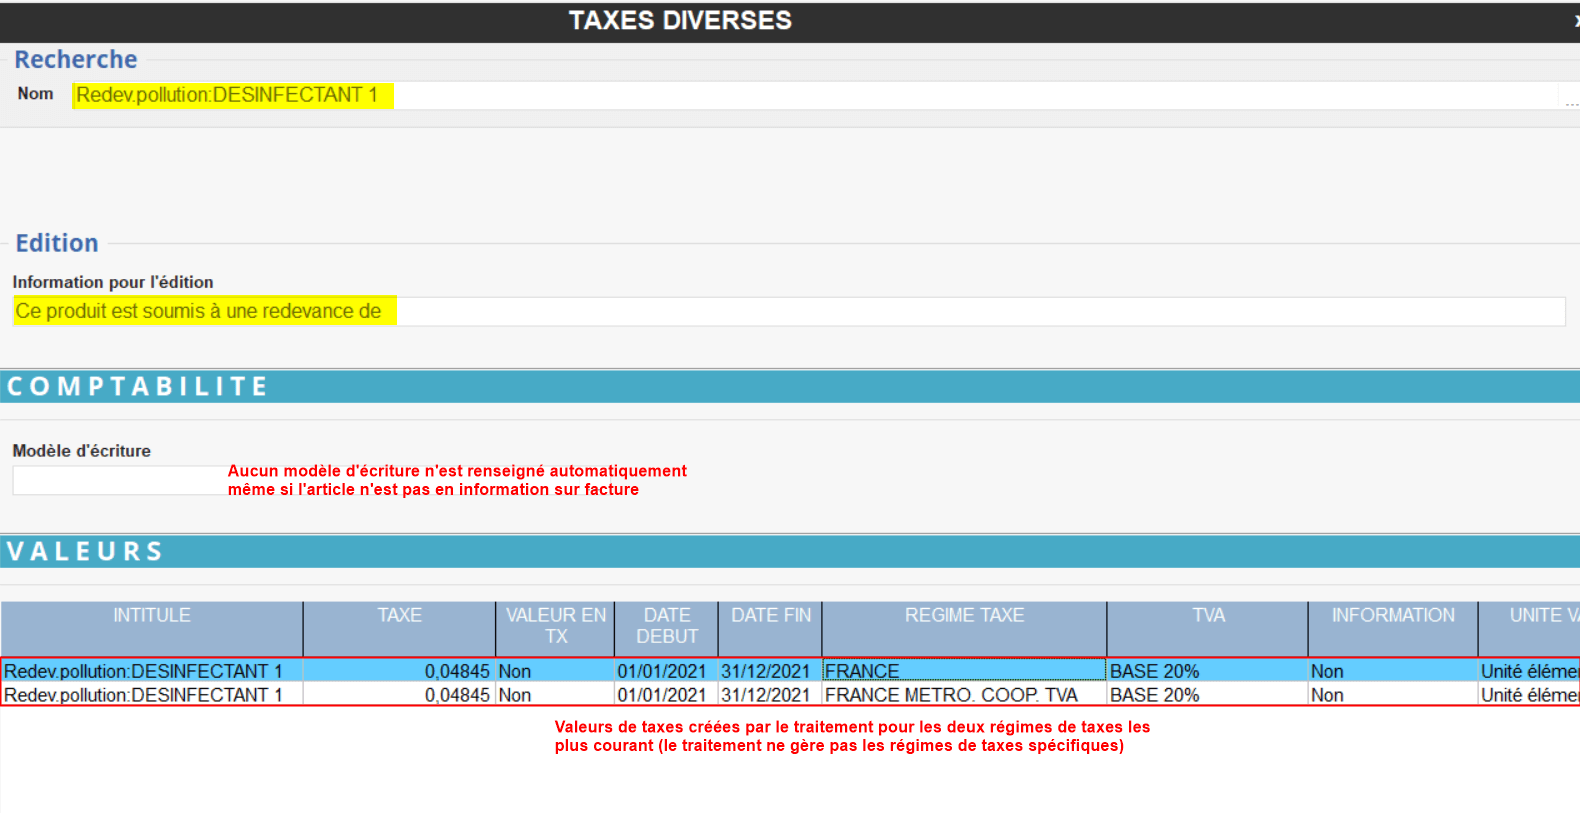Focus the Modèle d'écriture field
Screen dimensions: 1580x813
(x=118, y=480)
